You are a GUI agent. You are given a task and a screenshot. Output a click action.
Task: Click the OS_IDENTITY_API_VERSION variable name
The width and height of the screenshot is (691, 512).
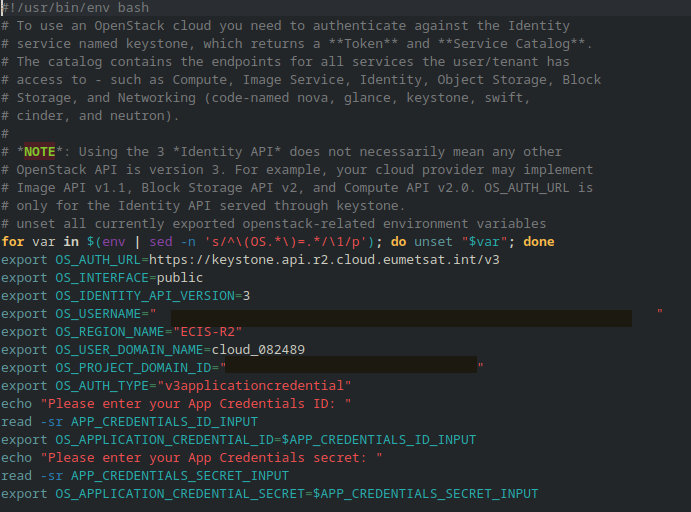point(145,296)
